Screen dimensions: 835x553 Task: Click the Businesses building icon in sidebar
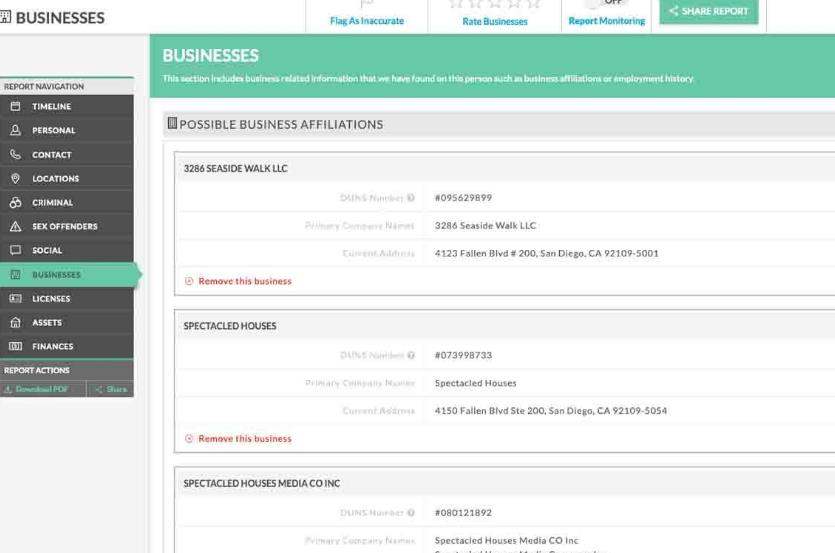point(15,274)
